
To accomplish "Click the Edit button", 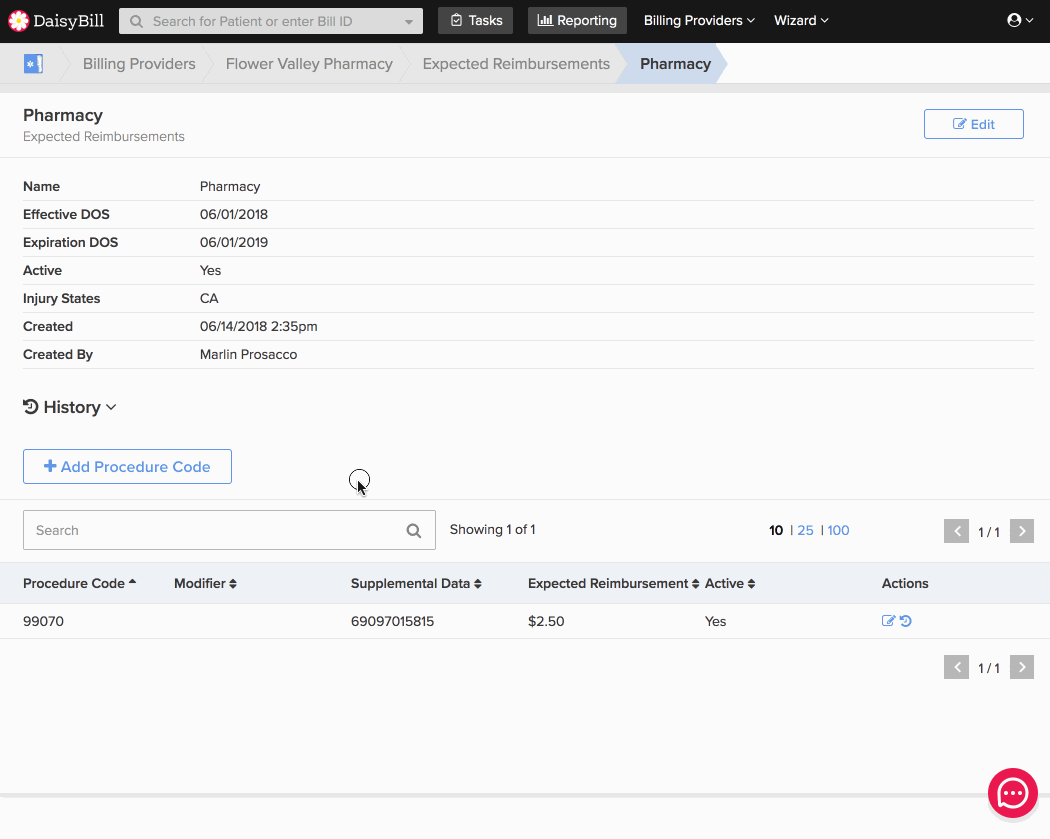I will click(x=974, y=124).
